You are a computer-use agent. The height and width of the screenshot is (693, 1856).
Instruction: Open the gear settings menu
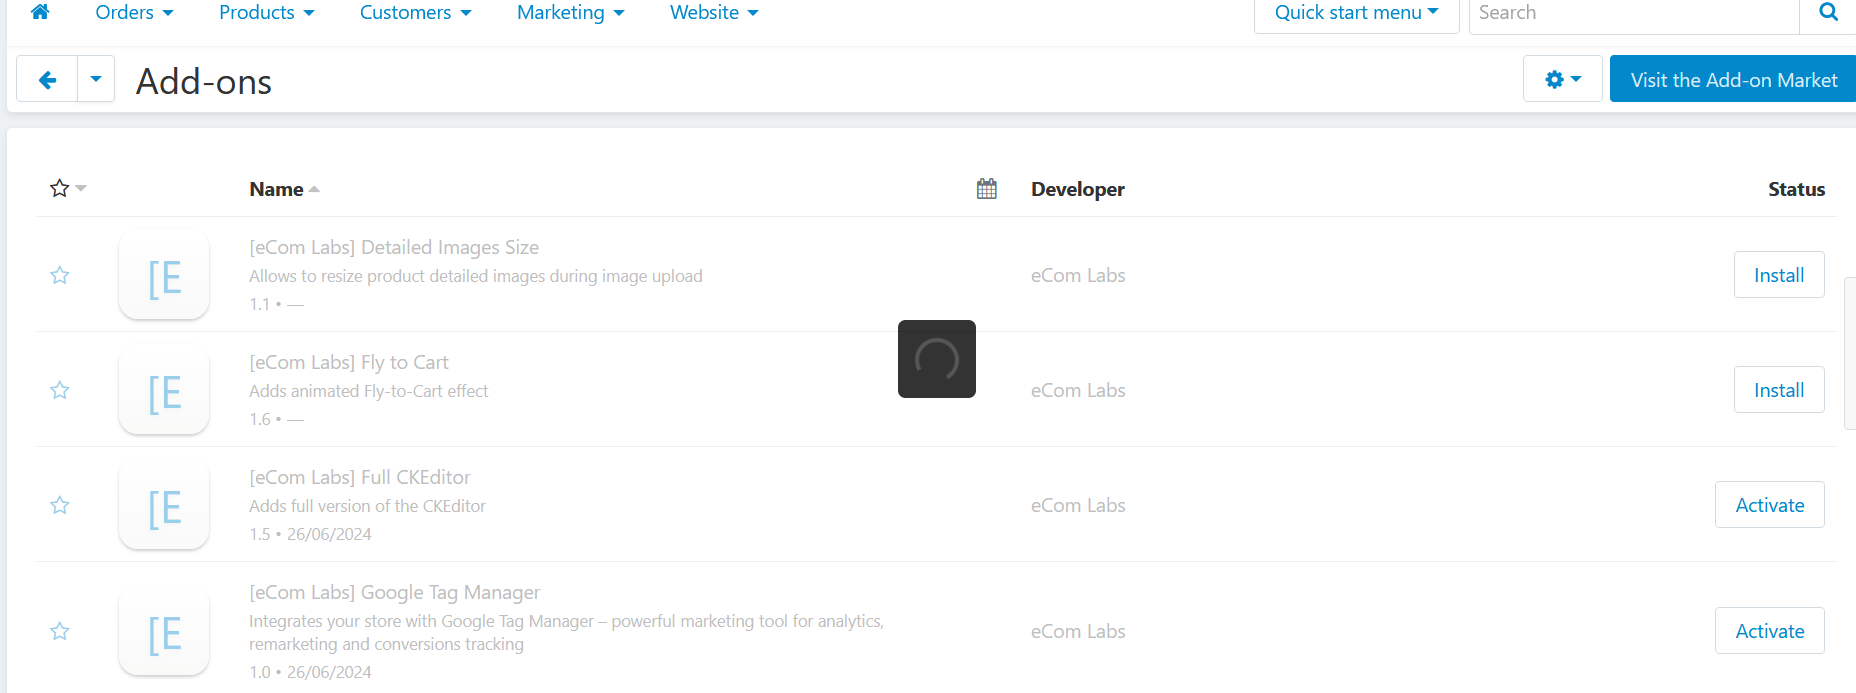click(x=1562, y=80)
